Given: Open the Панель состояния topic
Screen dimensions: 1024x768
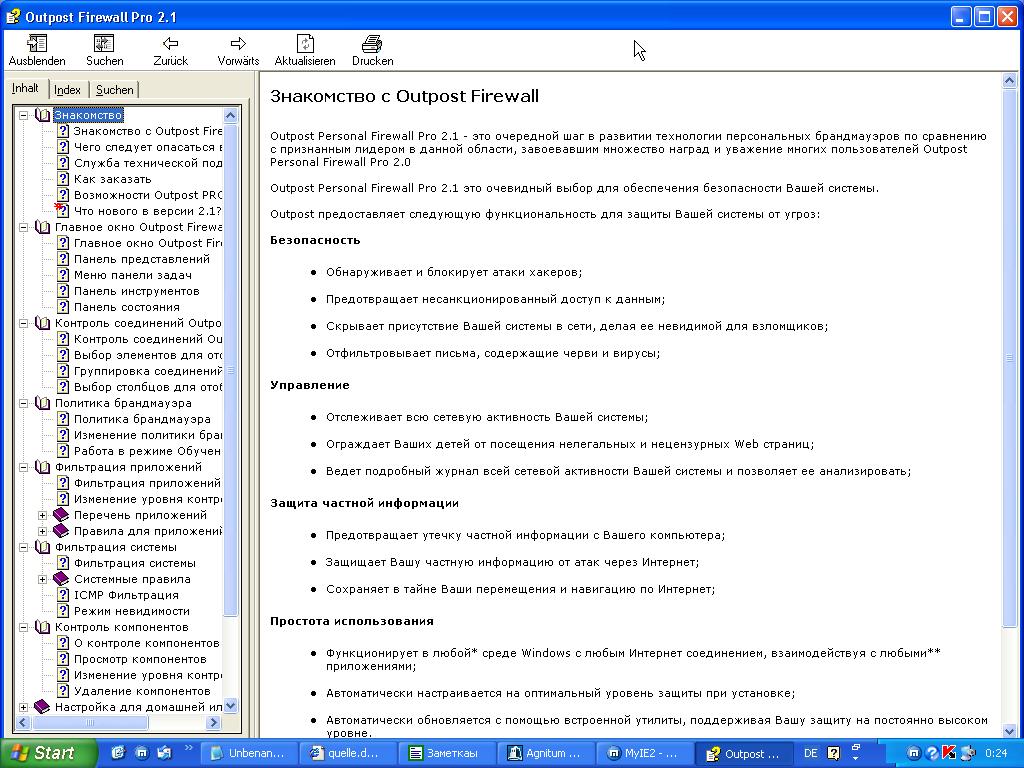Looking at the screenshot, I should tap(127, 307).
